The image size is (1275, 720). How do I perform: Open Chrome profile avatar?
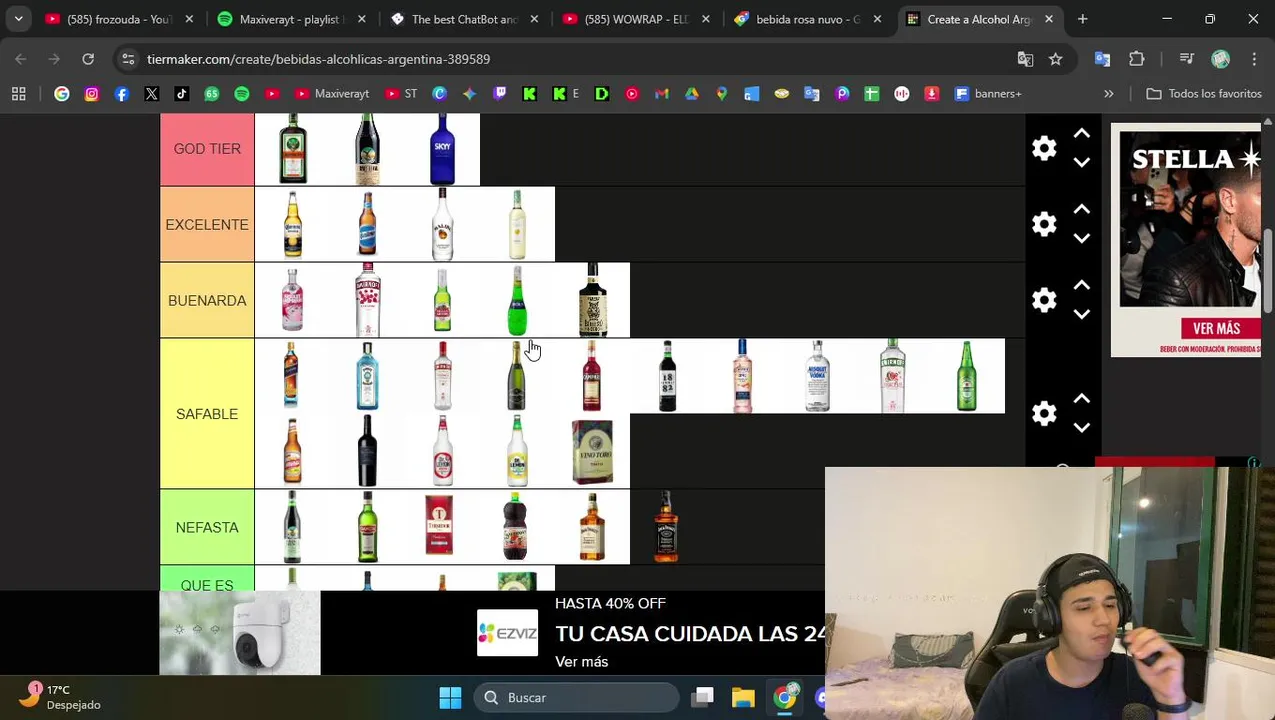[1220, 59]
